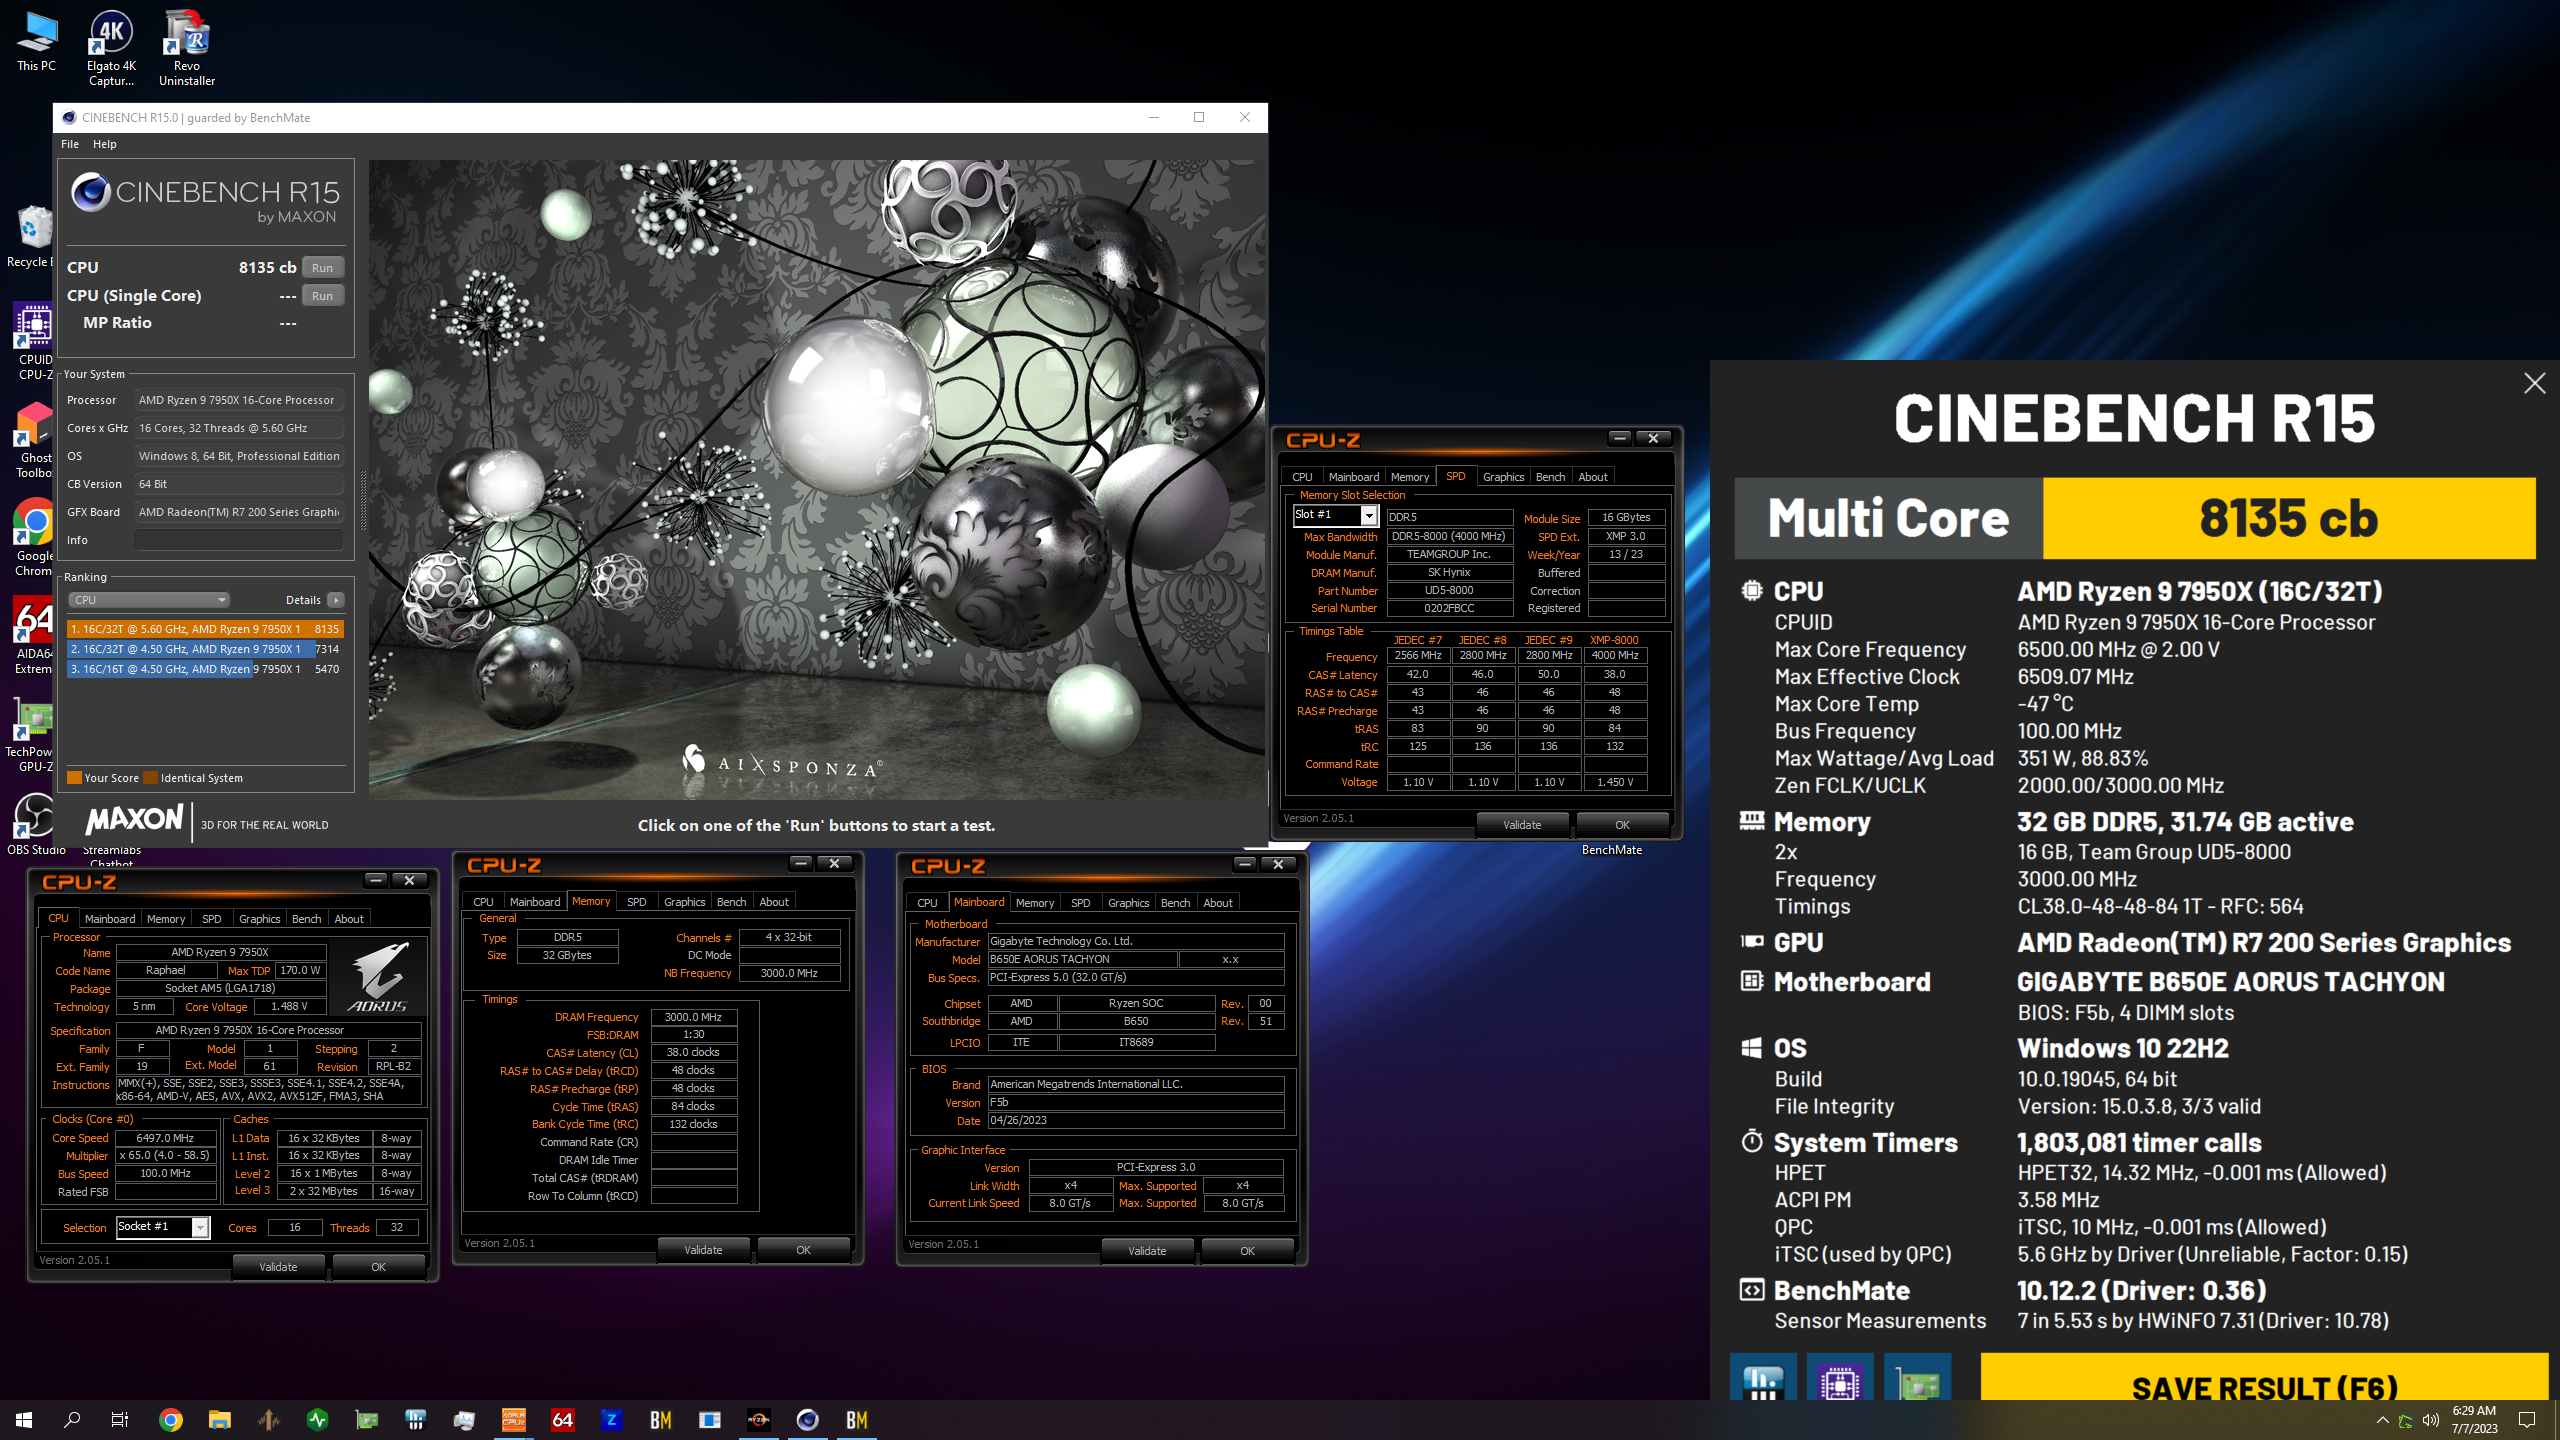Viewport: 2560px width, 1440px height.
Task: Open AIDA64 taskbar icon
Action: 563,1420
